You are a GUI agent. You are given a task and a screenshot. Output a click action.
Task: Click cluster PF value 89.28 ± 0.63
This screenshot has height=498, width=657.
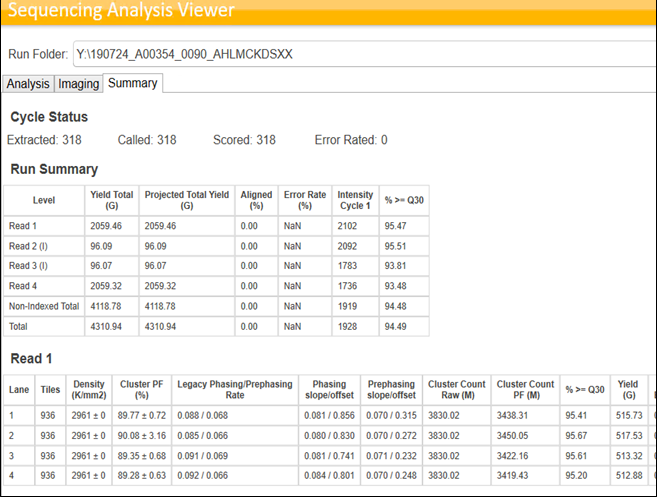(x=142, y=475)
